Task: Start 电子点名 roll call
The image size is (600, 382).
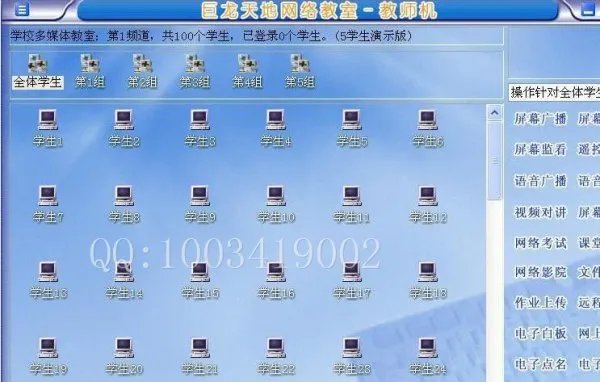Action: pos(540,364)
